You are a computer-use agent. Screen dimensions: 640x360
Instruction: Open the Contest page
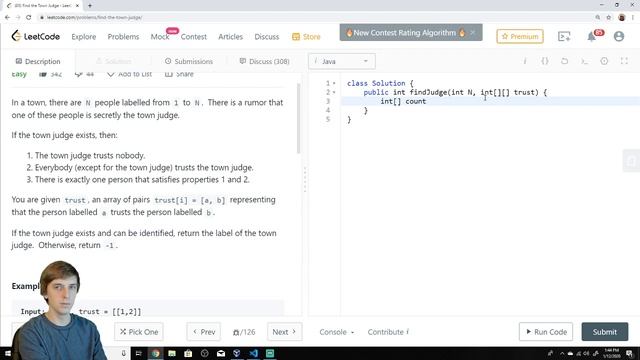193,37
